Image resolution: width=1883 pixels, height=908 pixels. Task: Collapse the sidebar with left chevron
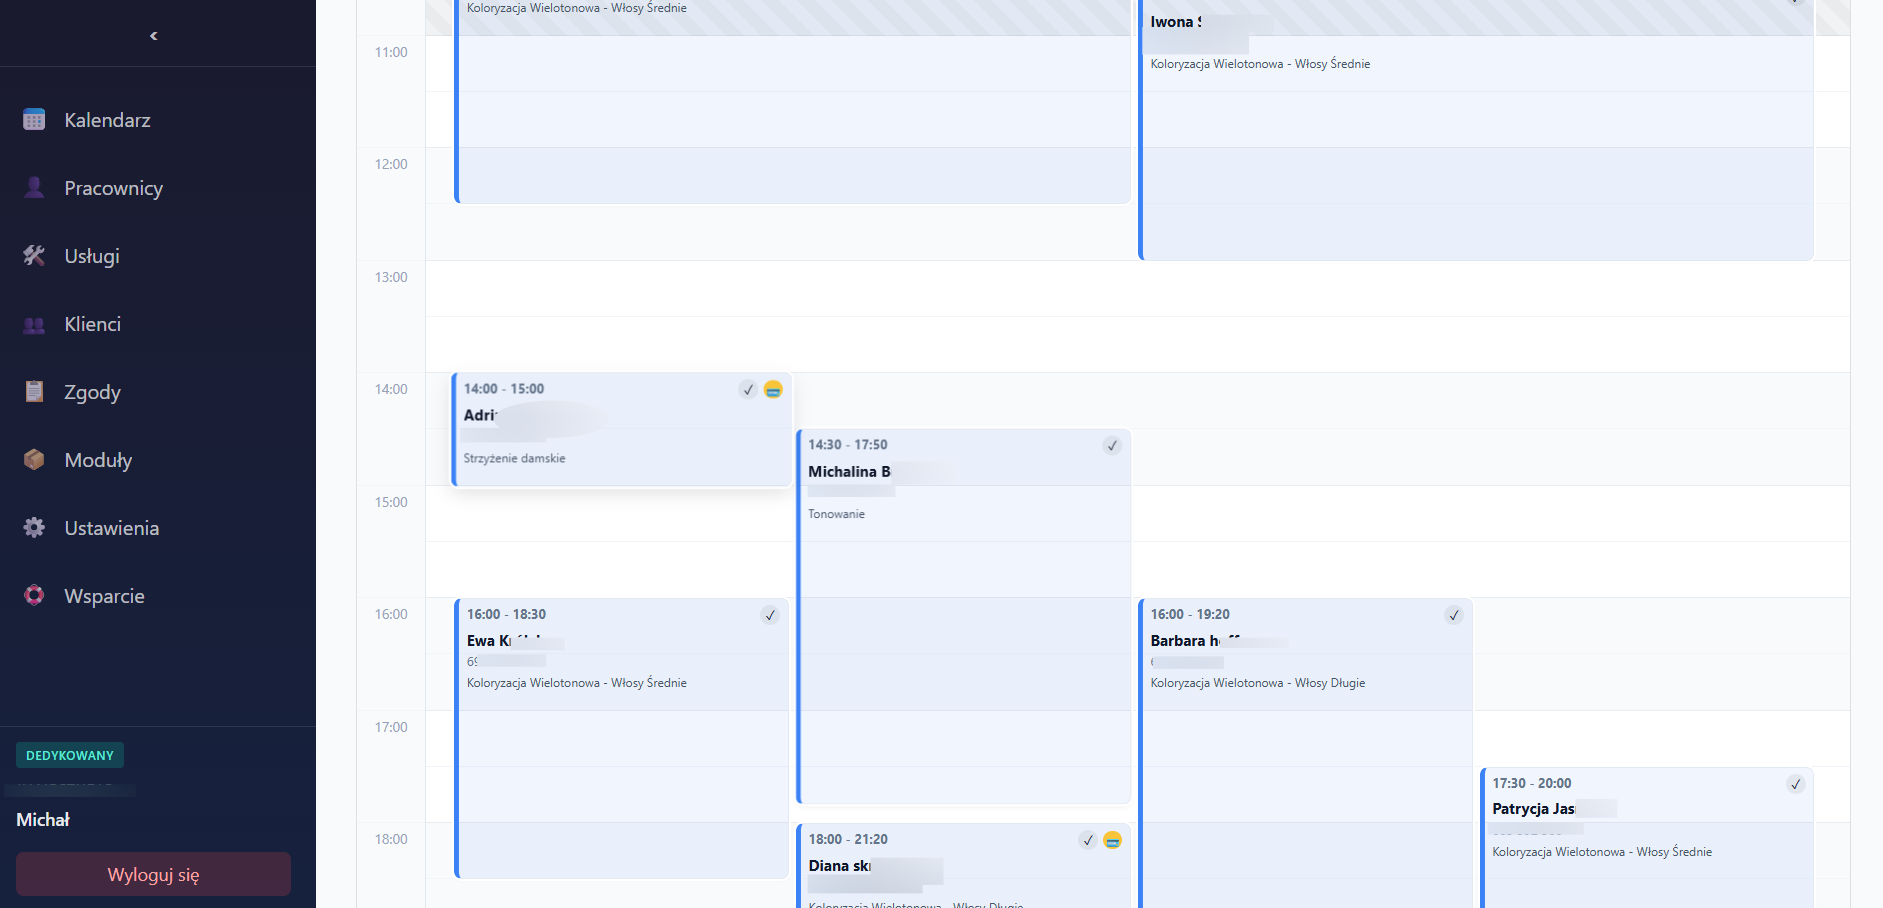click(x=154, y=36)
